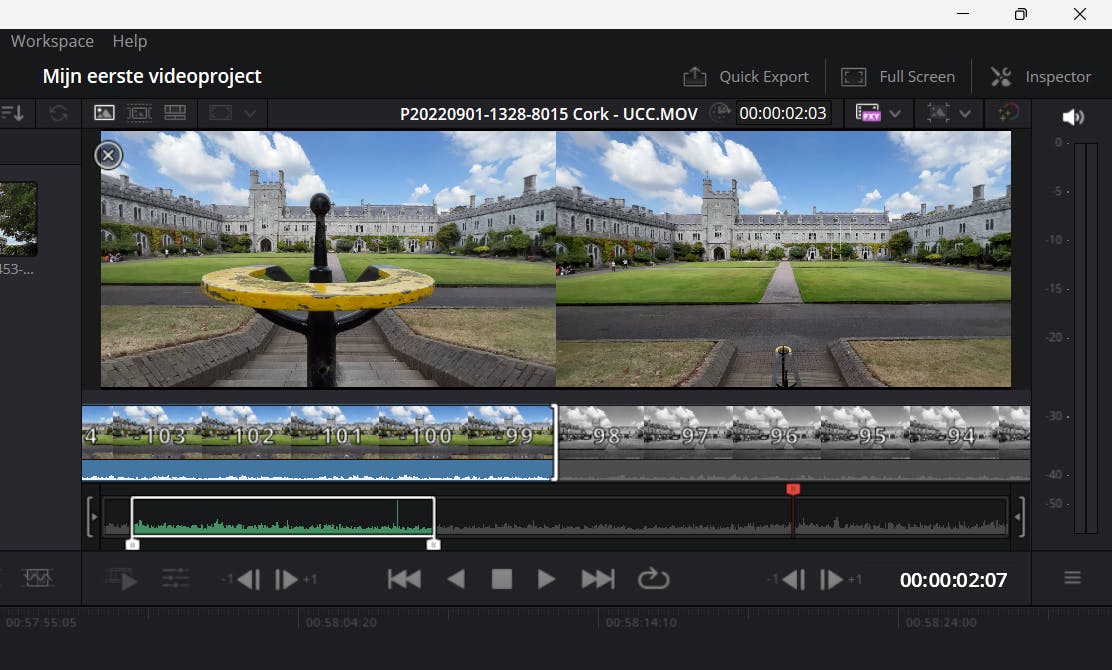Click the source timecode field 00:00:02:03
The width and height of the screenshot is (1112, 670).
click(783, 113)
